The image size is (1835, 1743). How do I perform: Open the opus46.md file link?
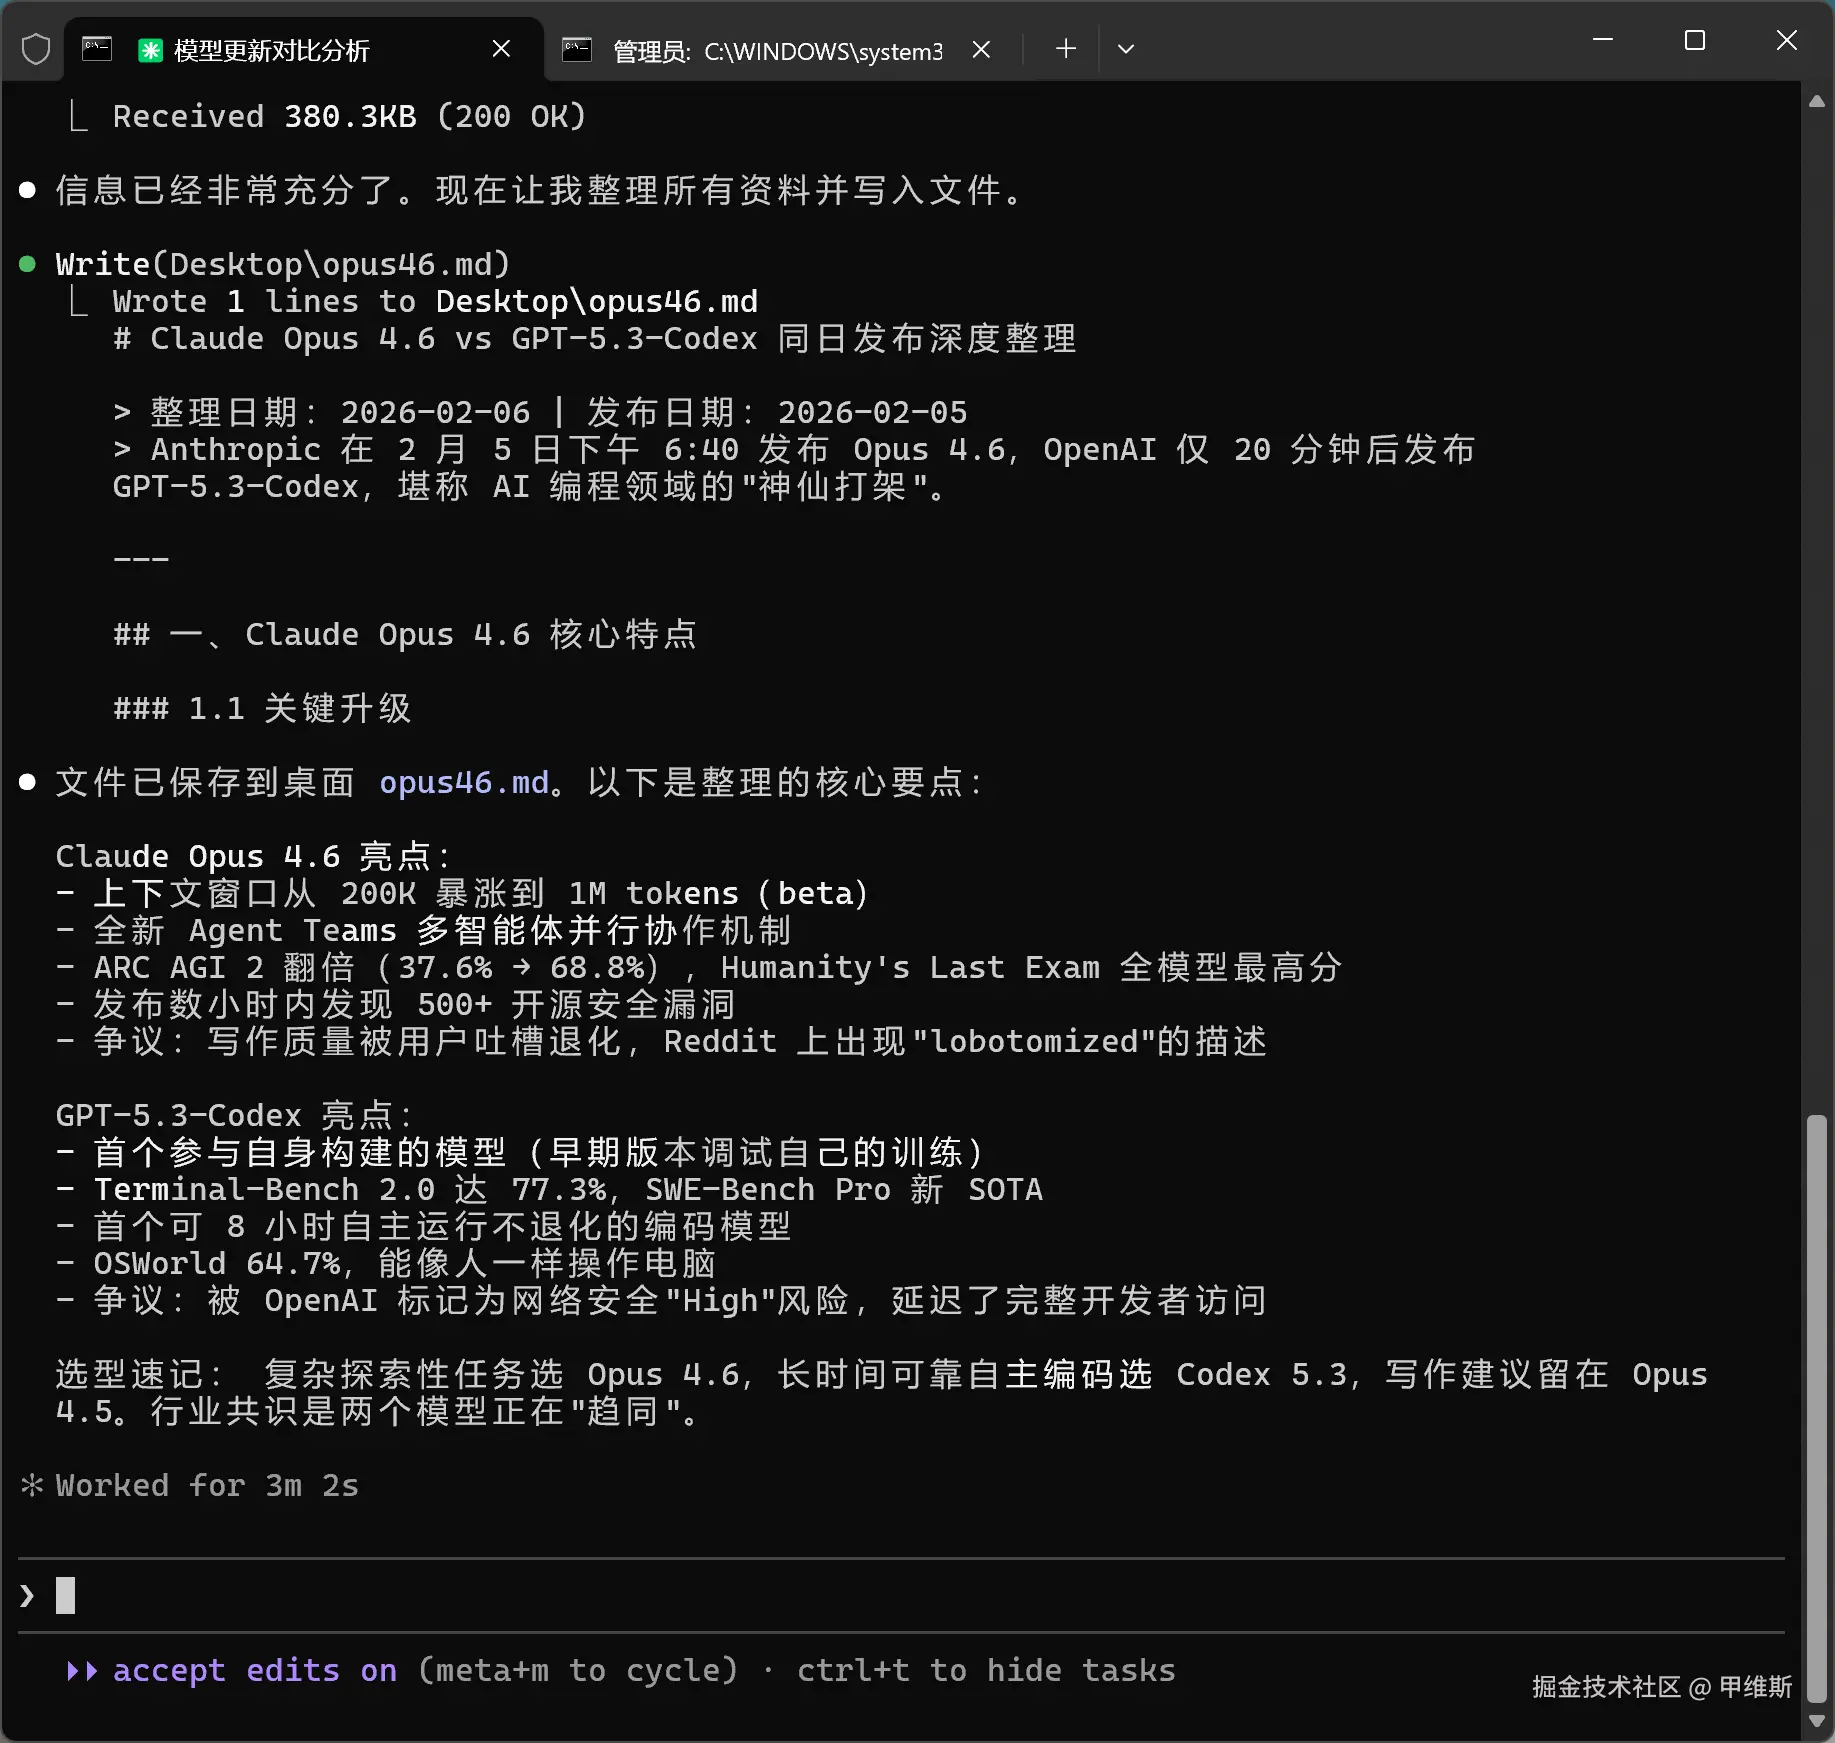pos(464,782)
